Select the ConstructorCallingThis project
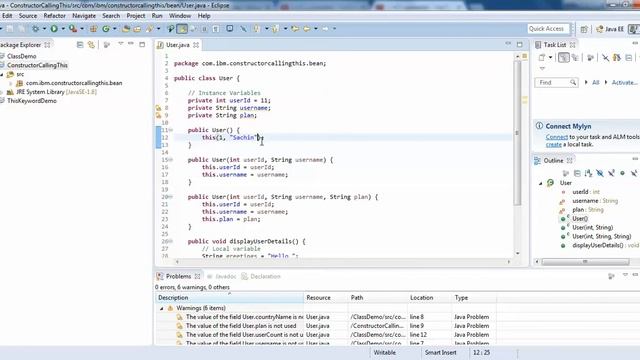This screenshot has height=360, width=640. point(37,65)
